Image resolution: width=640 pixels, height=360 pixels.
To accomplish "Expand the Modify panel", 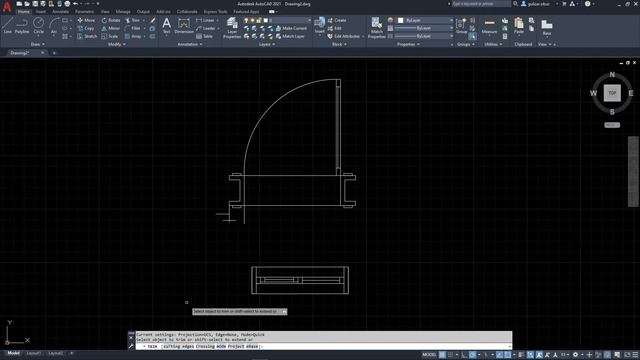I will pyautogui.click(x=116, y=44).
